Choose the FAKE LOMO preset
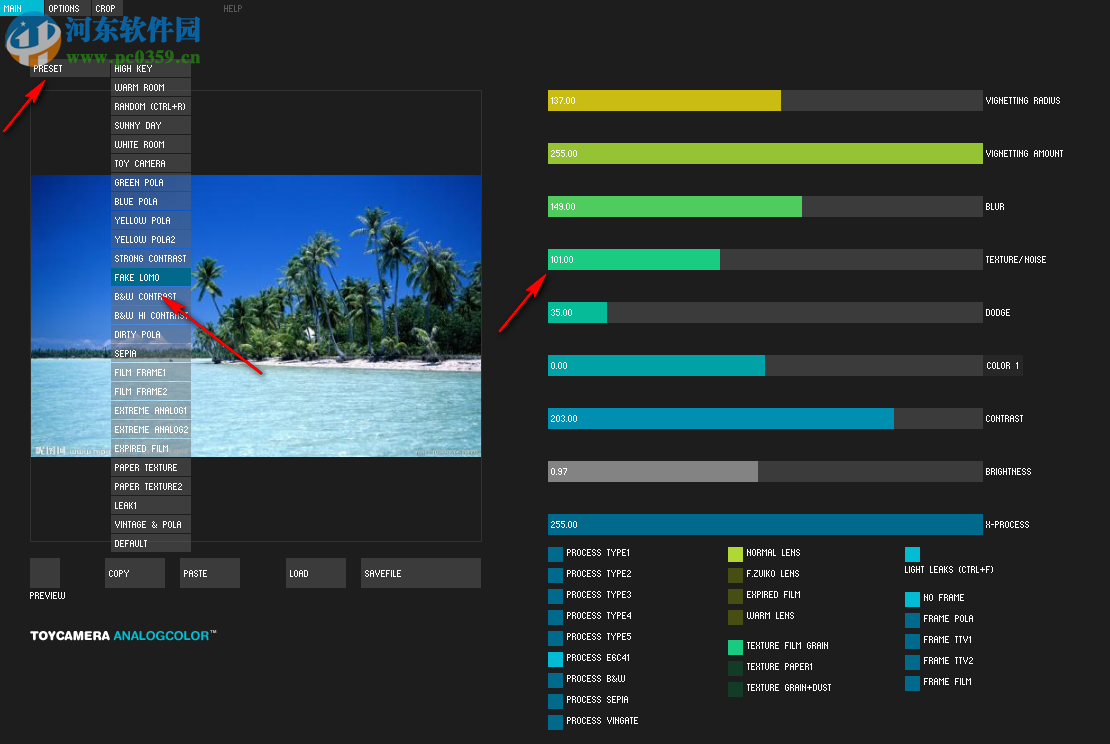This screenshot has width=1110, height=744. (151, 277)
